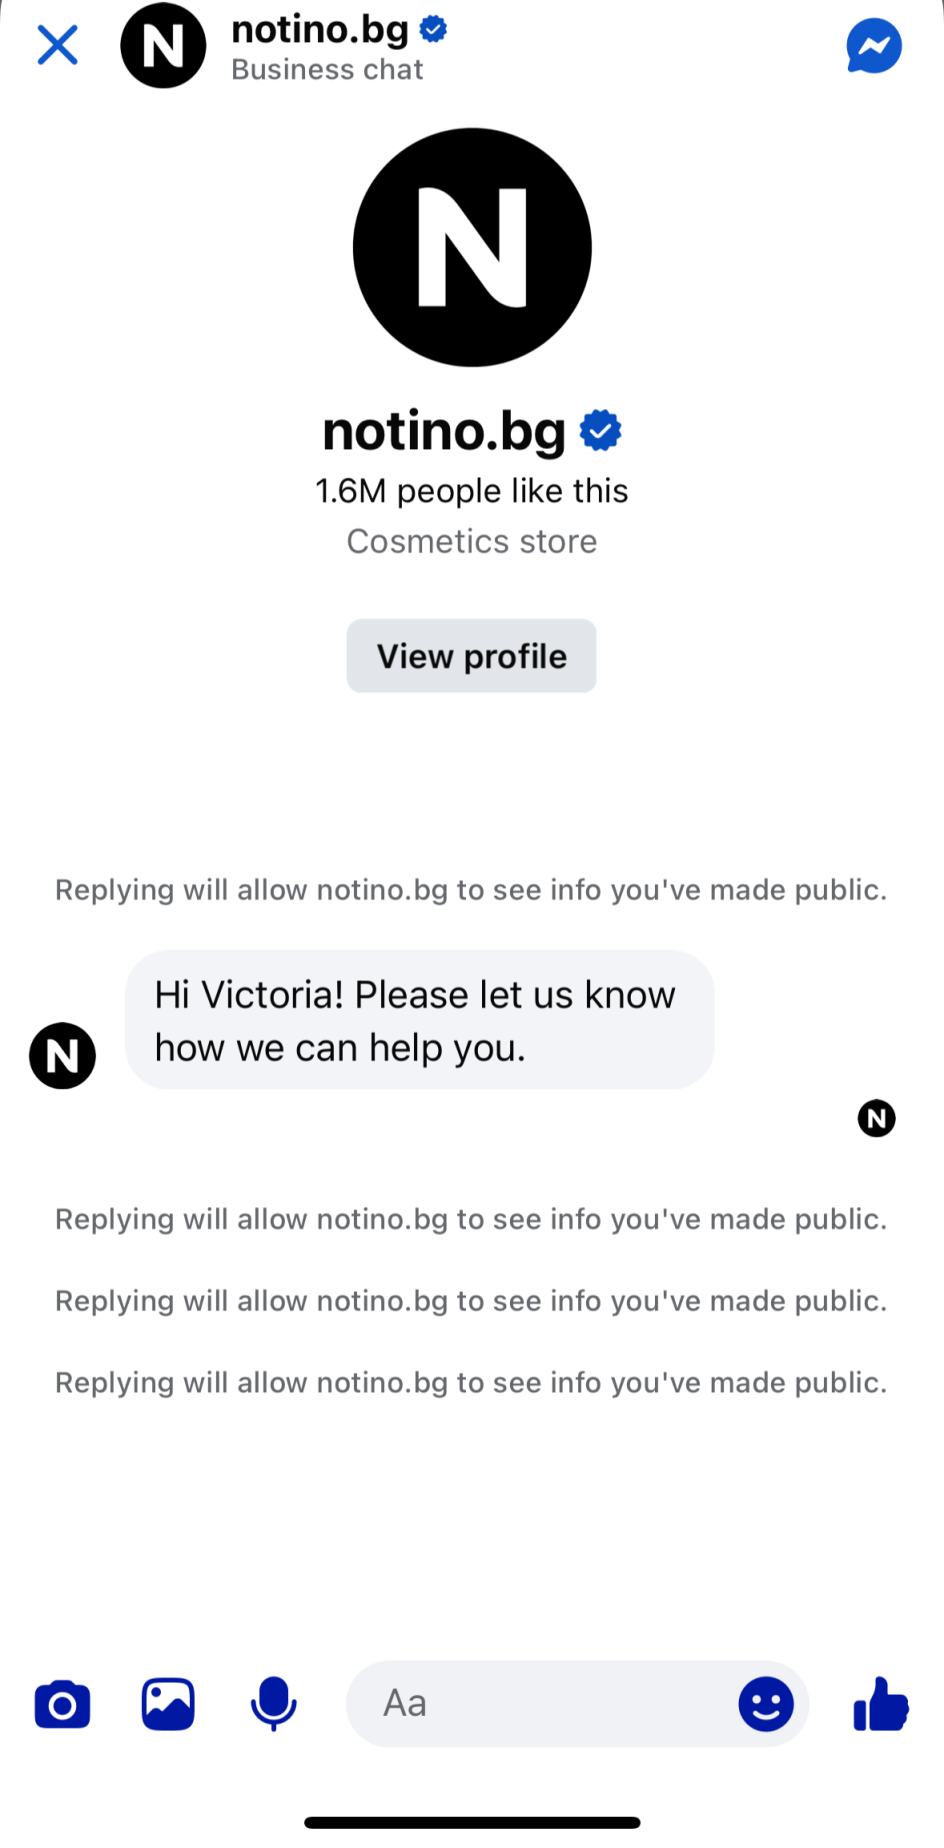
Task: Tap the sender avatar beside the message
Action: (x=62, y=1055)
